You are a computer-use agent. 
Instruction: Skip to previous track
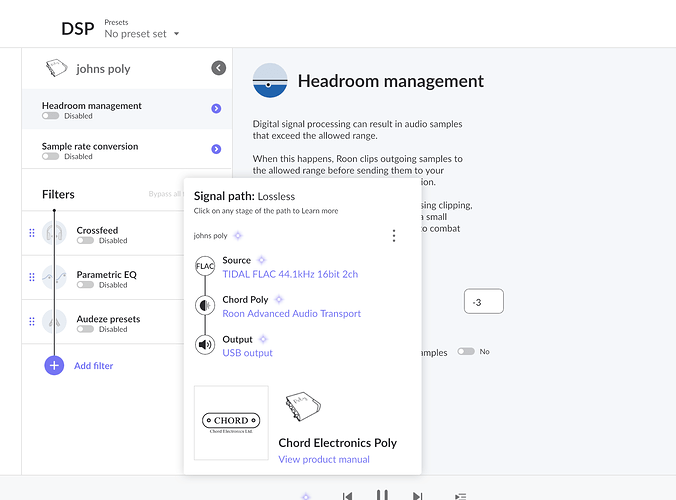347,496
